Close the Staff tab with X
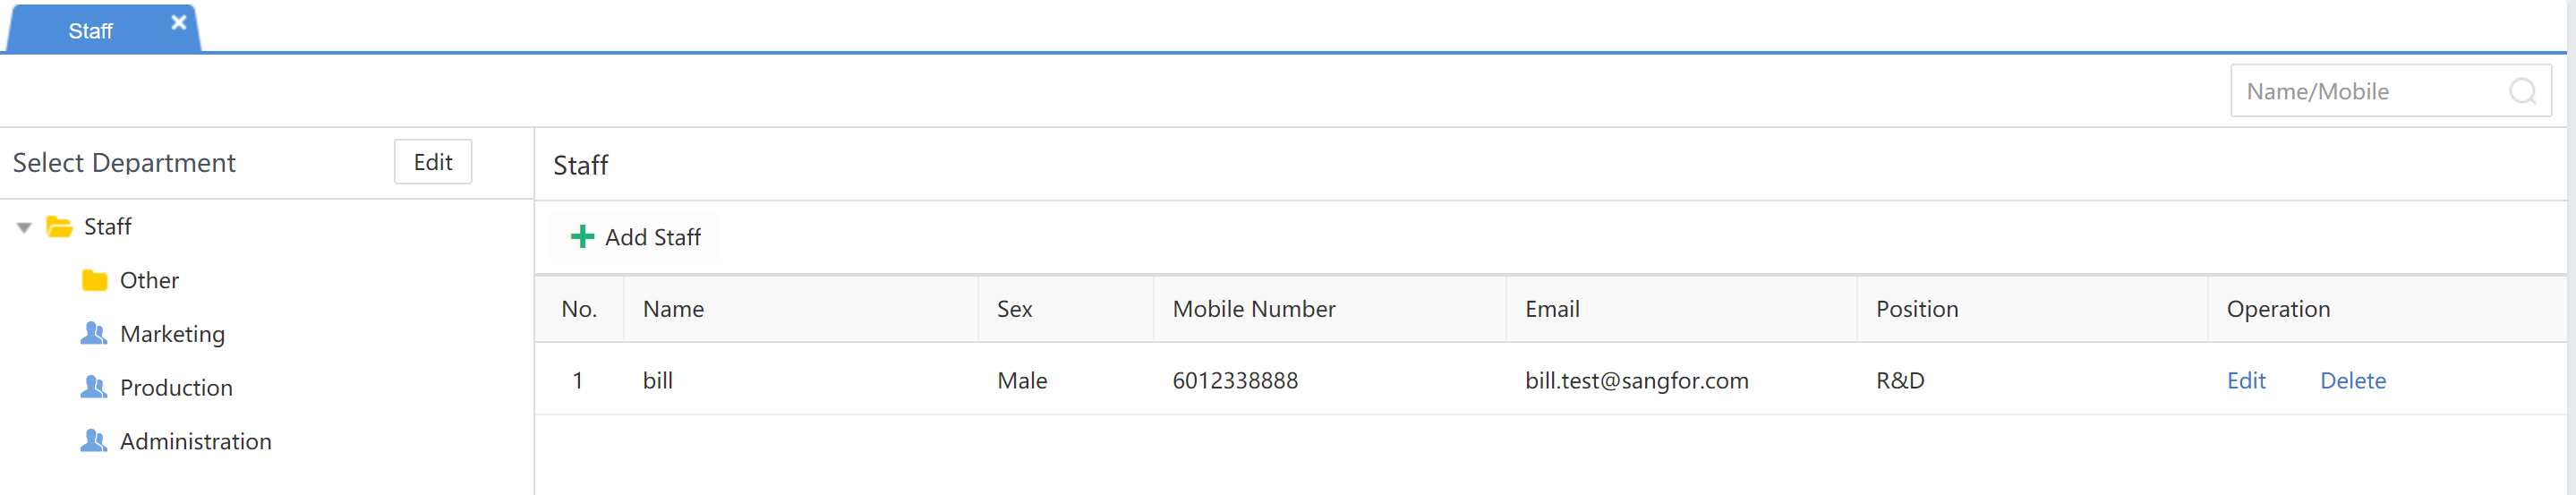This screenshot has height=495, width=2576. tap(179, 22)
